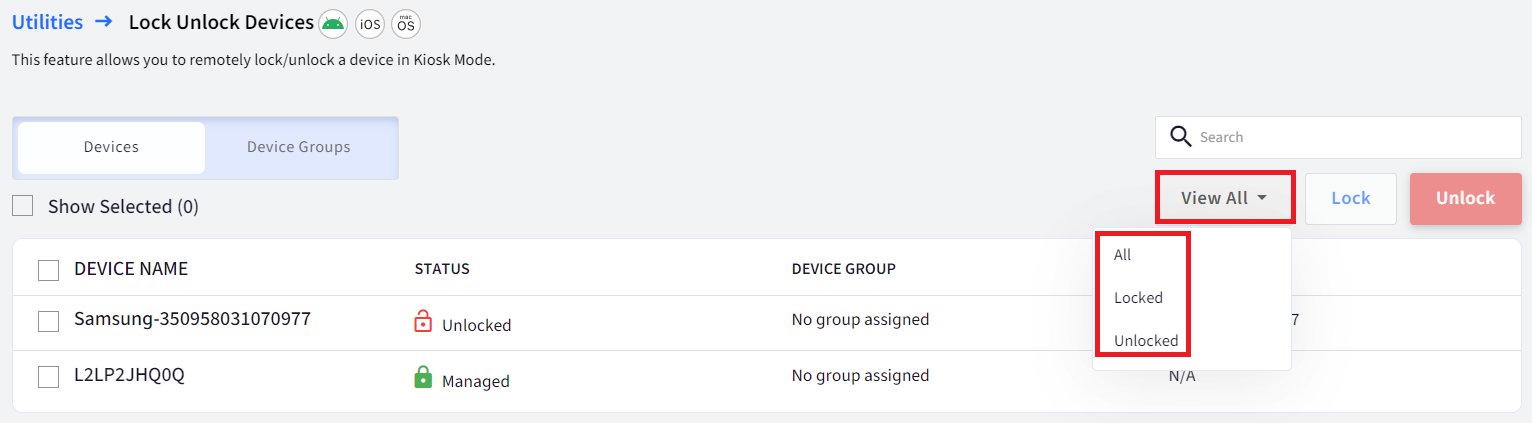
Task: Click the search magnifier icon
Action: [1181, 137]
